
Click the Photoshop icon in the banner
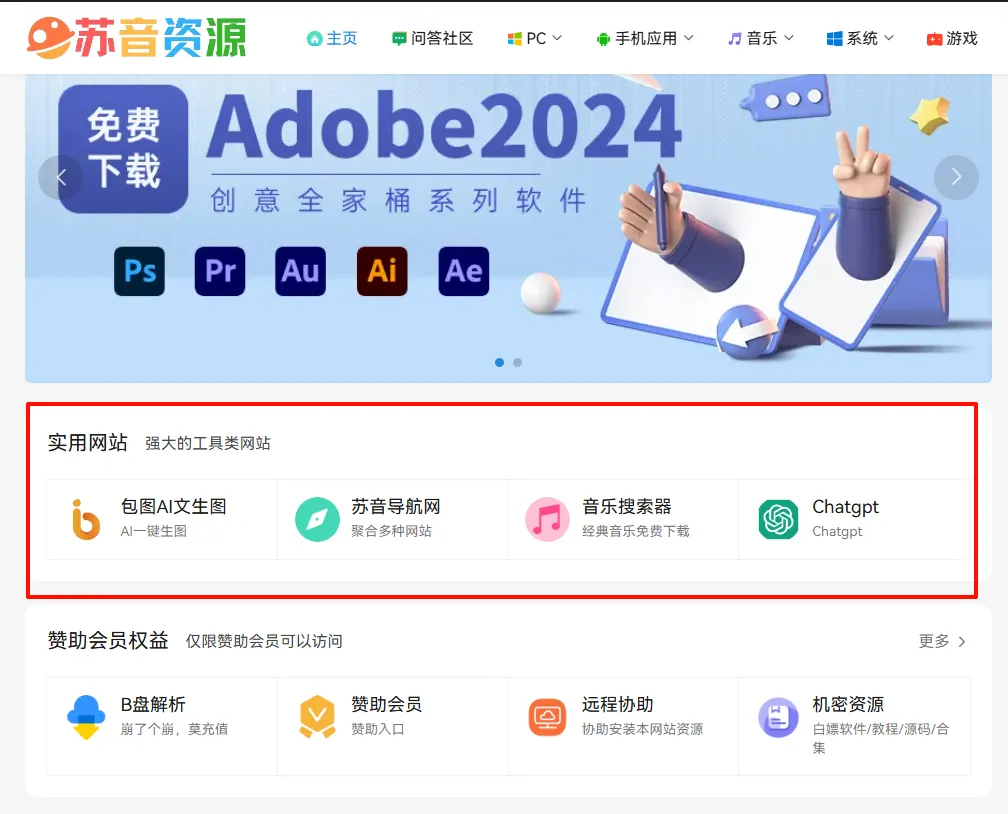139,271
